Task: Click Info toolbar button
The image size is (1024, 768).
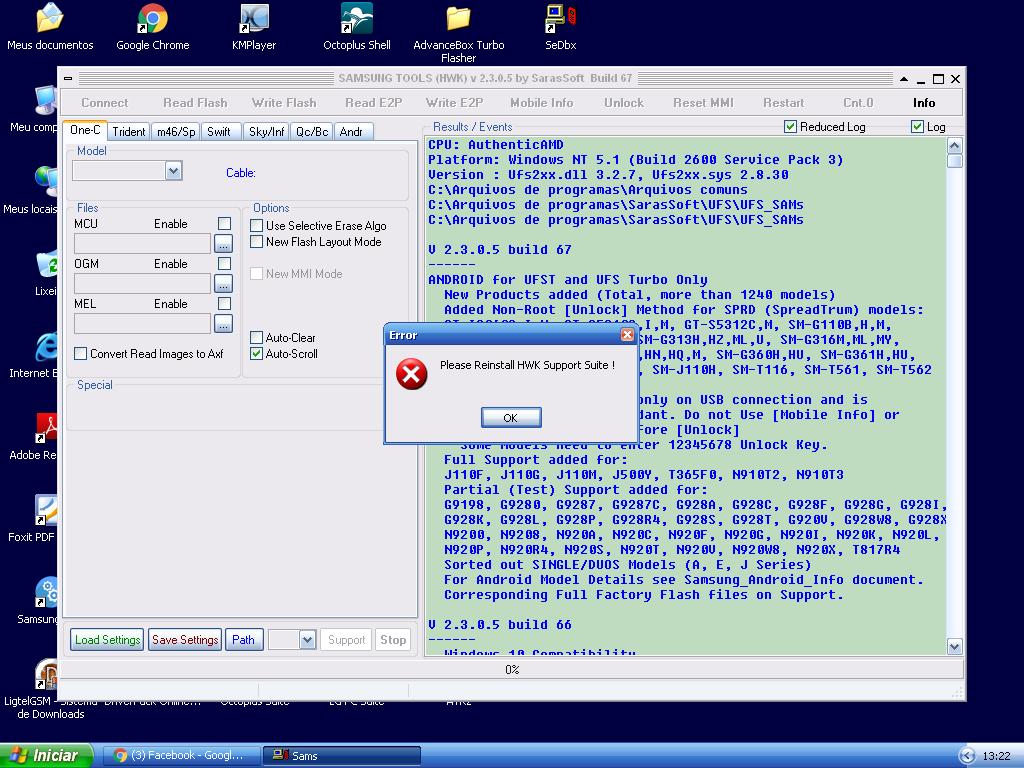Action: click(x=923, y=103)
